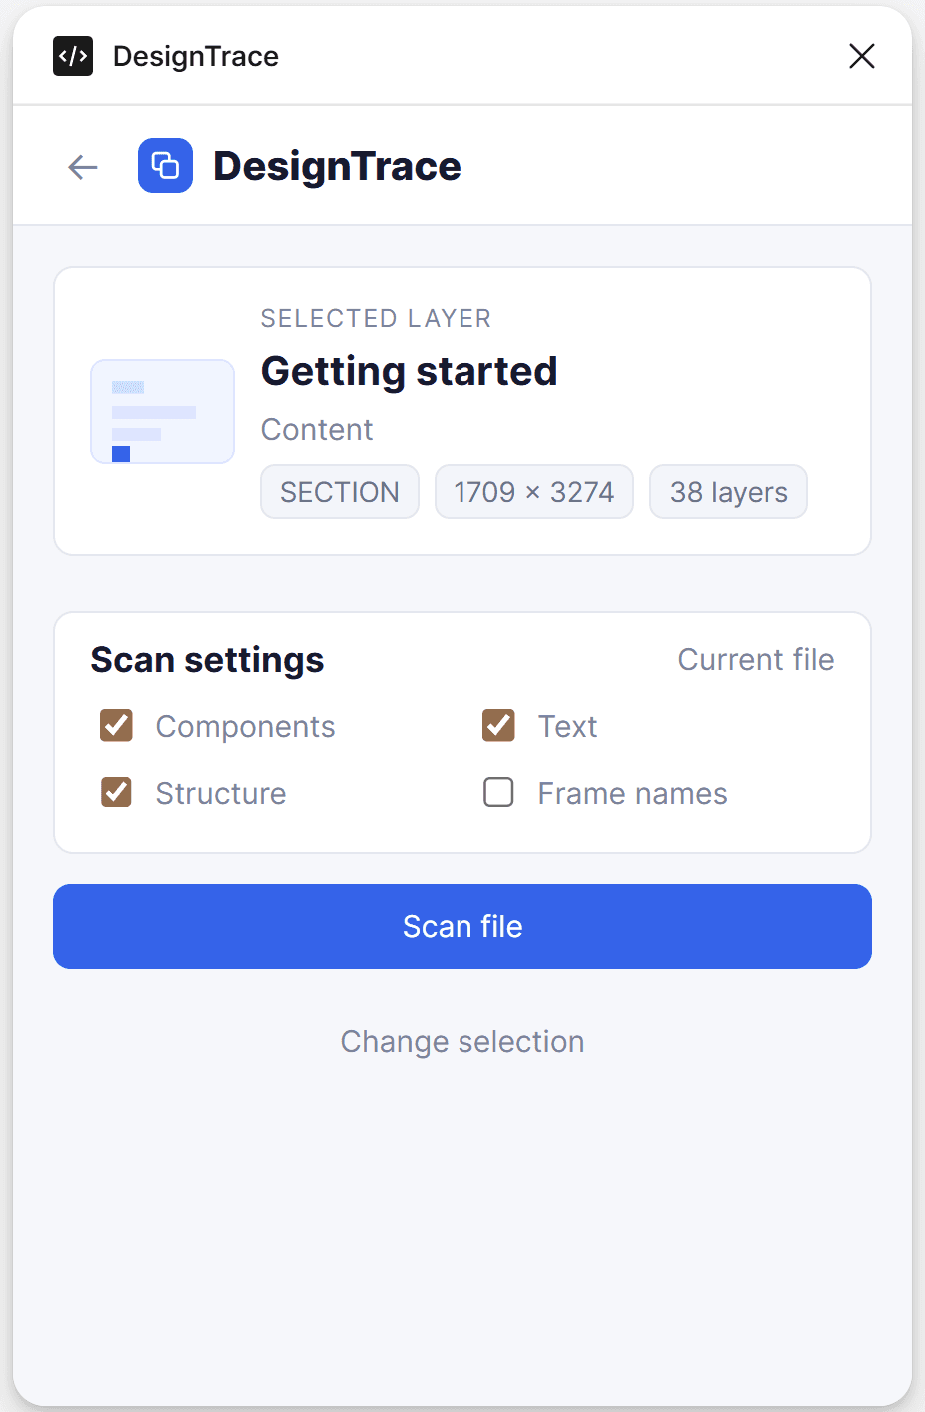Click the SECTION type badge
The height and width of the screenshot is (1412, 925).
click(340, 492)
